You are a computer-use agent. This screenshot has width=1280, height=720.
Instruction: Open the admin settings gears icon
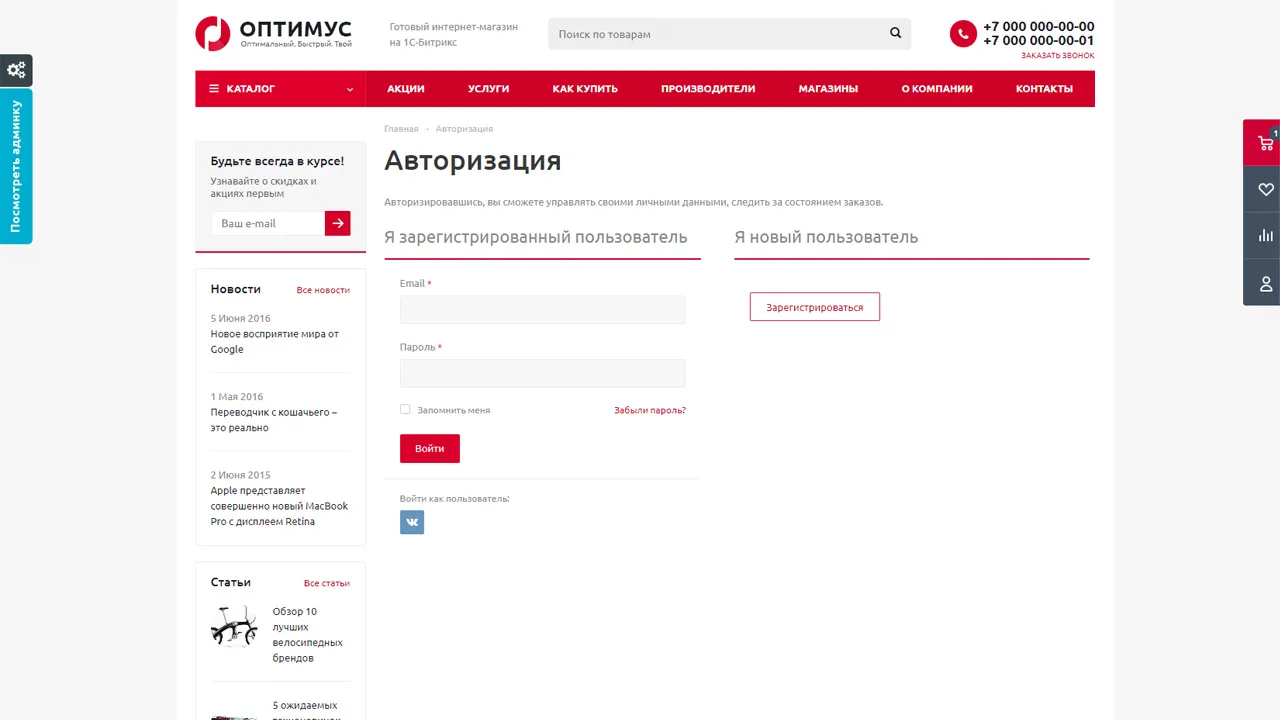16,70
